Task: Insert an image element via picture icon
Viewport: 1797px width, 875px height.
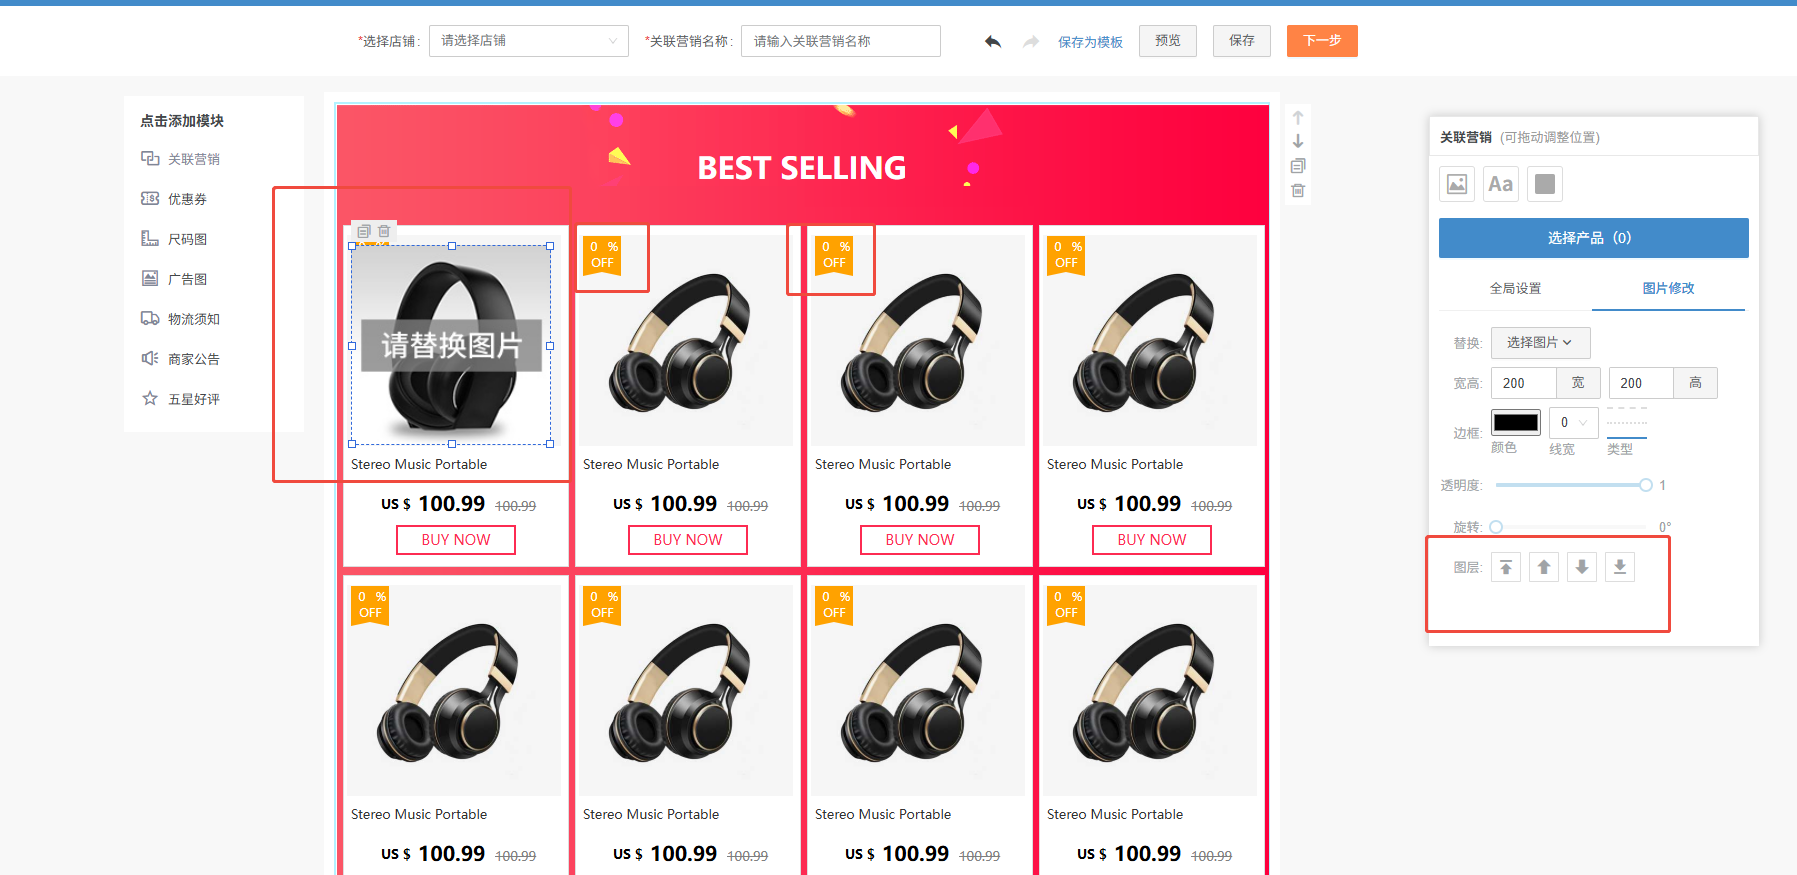Action: (1457, 184)
